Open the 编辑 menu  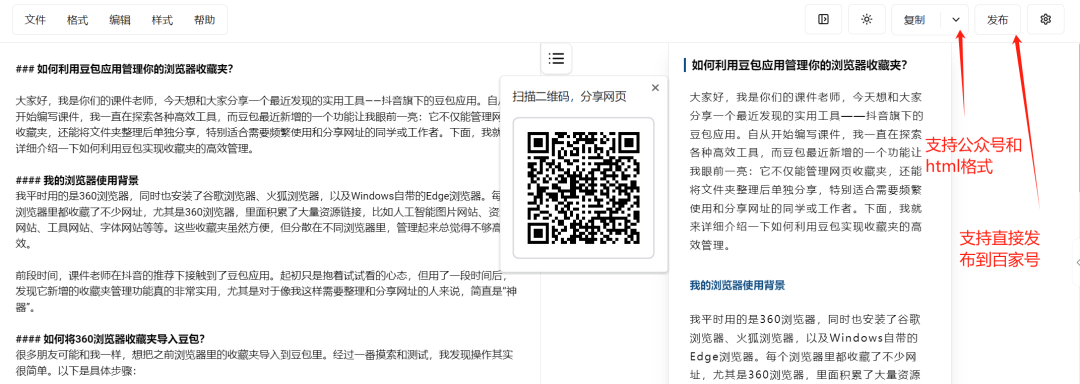120,20
